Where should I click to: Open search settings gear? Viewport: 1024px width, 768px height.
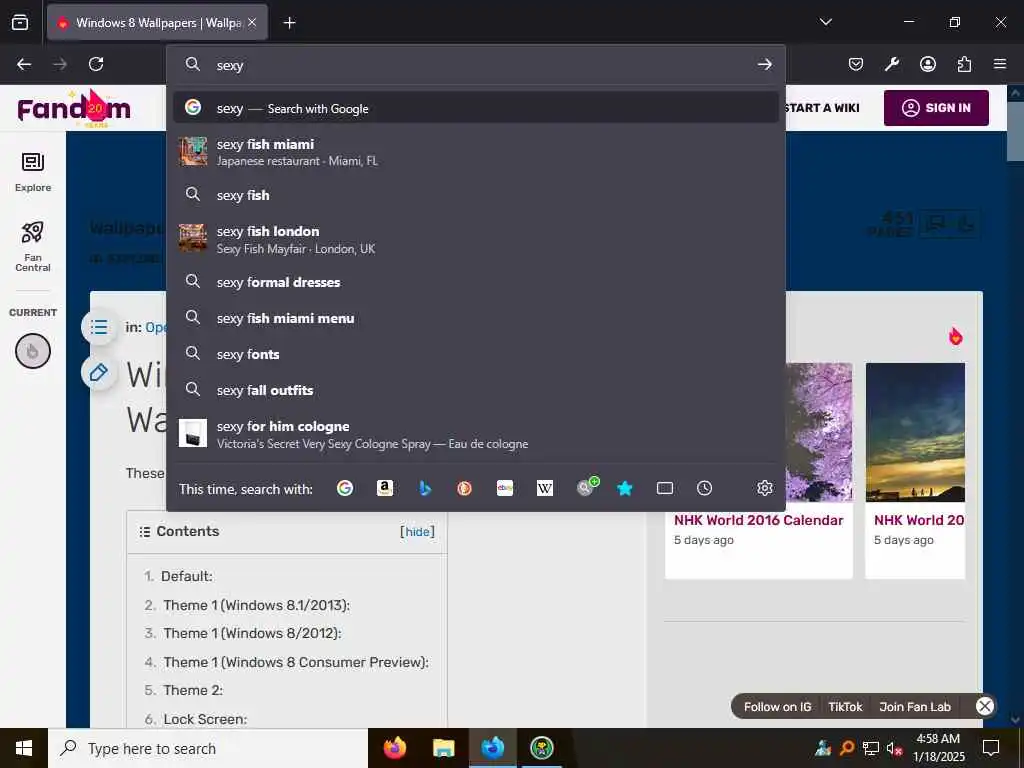765,488
